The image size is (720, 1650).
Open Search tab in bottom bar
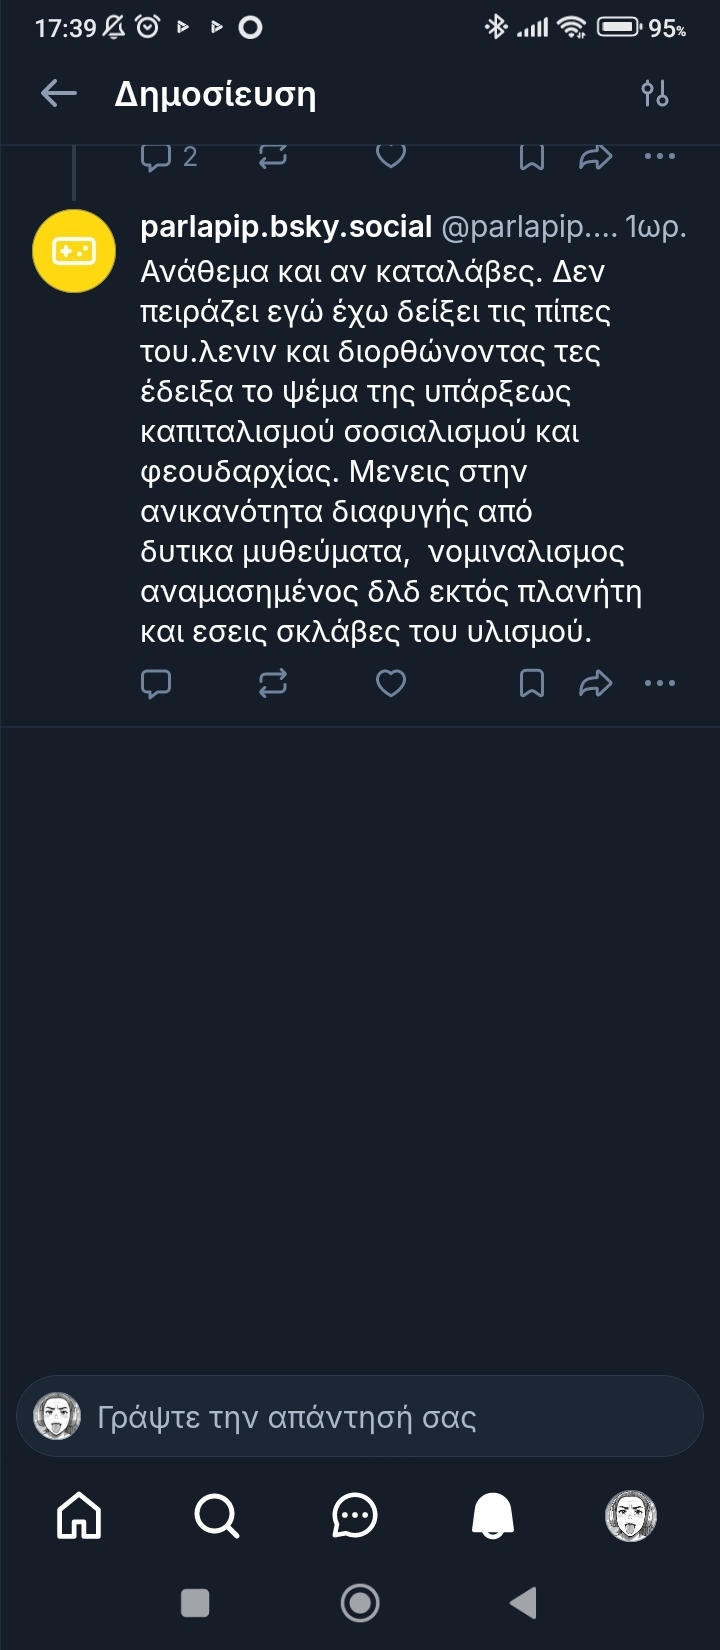[x=216, y=1515]
